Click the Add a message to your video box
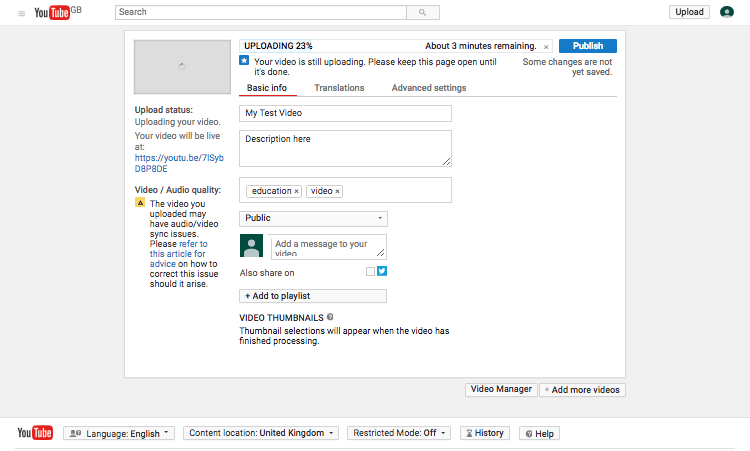Viewport: 750px width, 451px height. [x=328, y=247]
